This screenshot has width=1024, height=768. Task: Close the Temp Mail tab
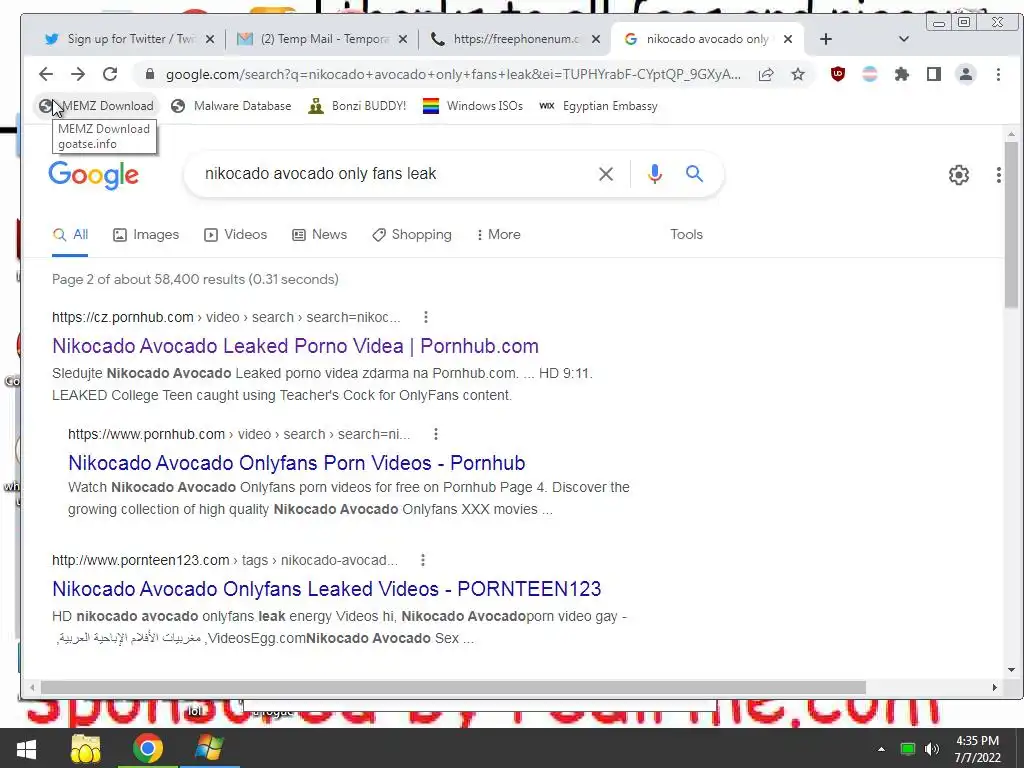403,39
